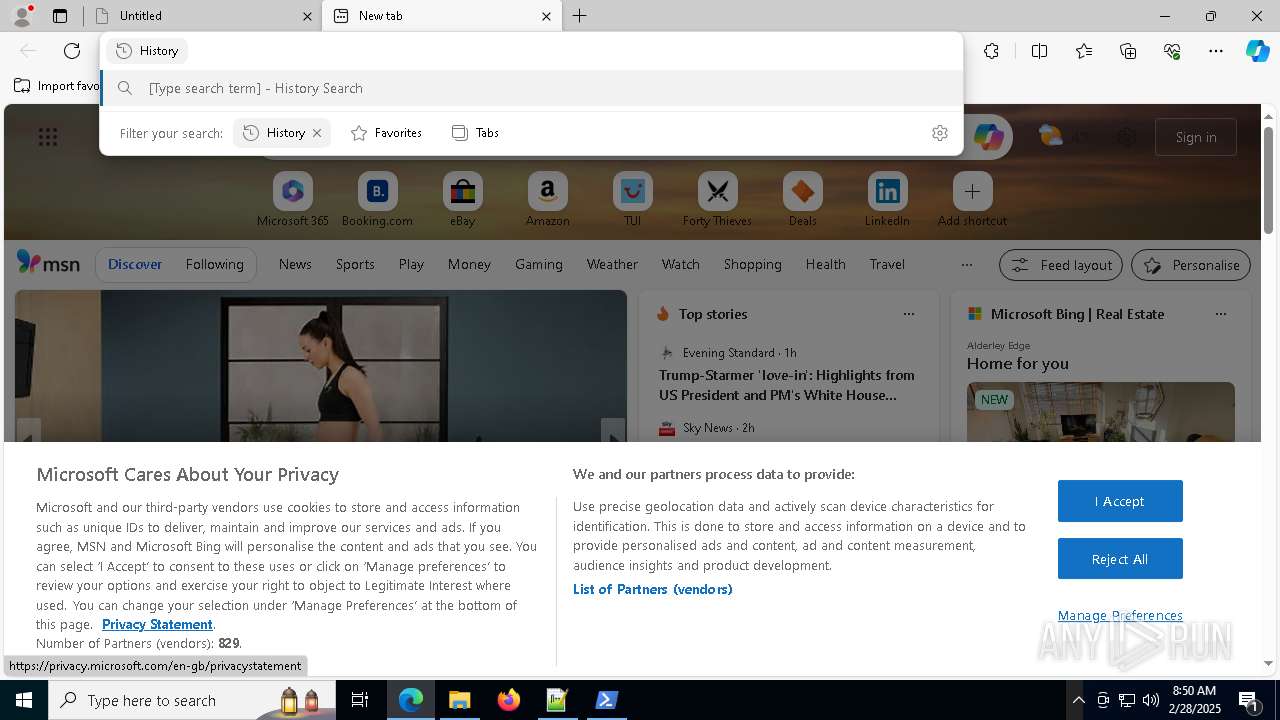
Task: Toggle Split screen icon
Action: 1039,51
